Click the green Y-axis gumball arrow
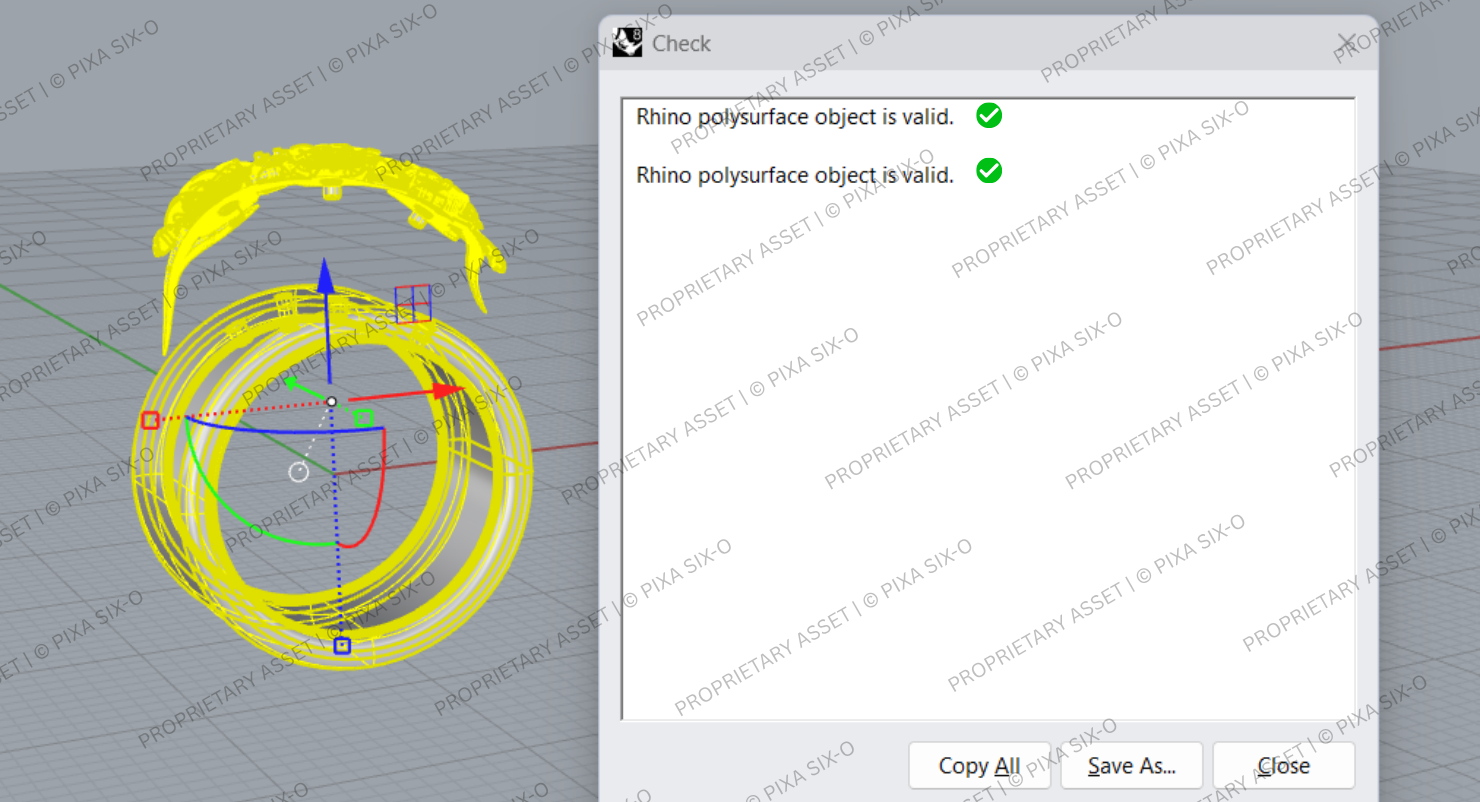Image resolution: width=1480 pixels, height=802 pixels. [290, 382]
